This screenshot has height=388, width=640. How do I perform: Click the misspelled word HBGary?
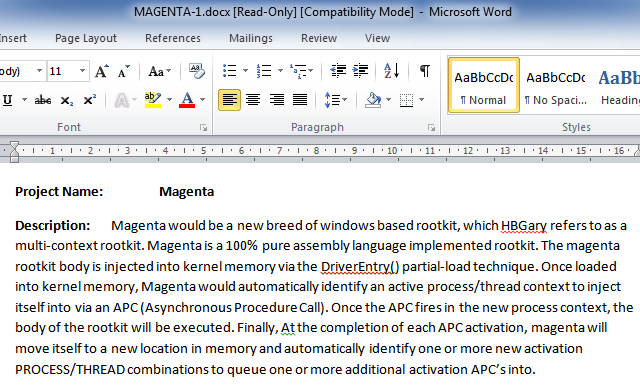pyautogui.click(x=524, y=226)
